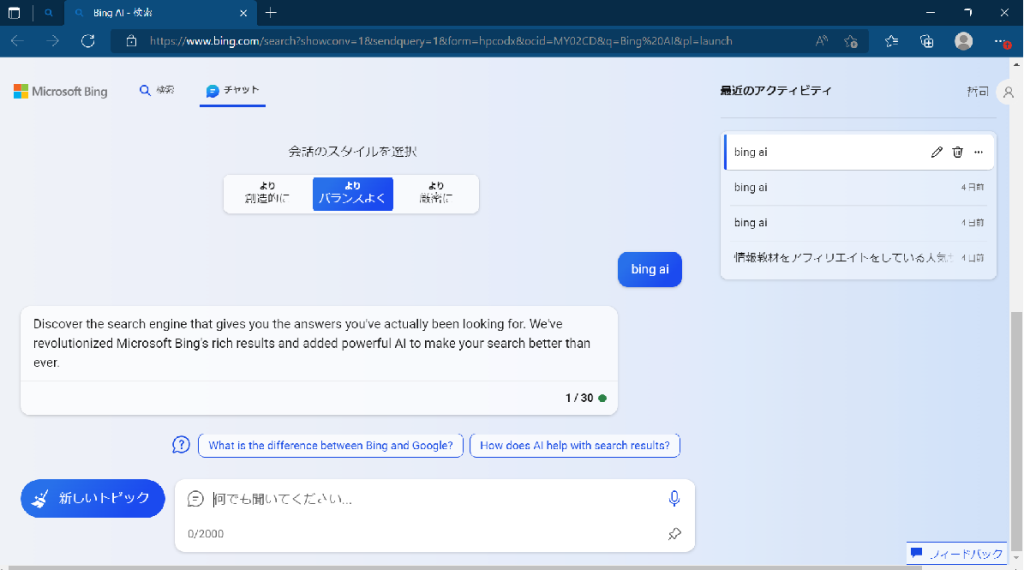Activate the microphone voice input
Viewport: 1024px width, 570px height.
pyautogui.click(x=674, y=499)
